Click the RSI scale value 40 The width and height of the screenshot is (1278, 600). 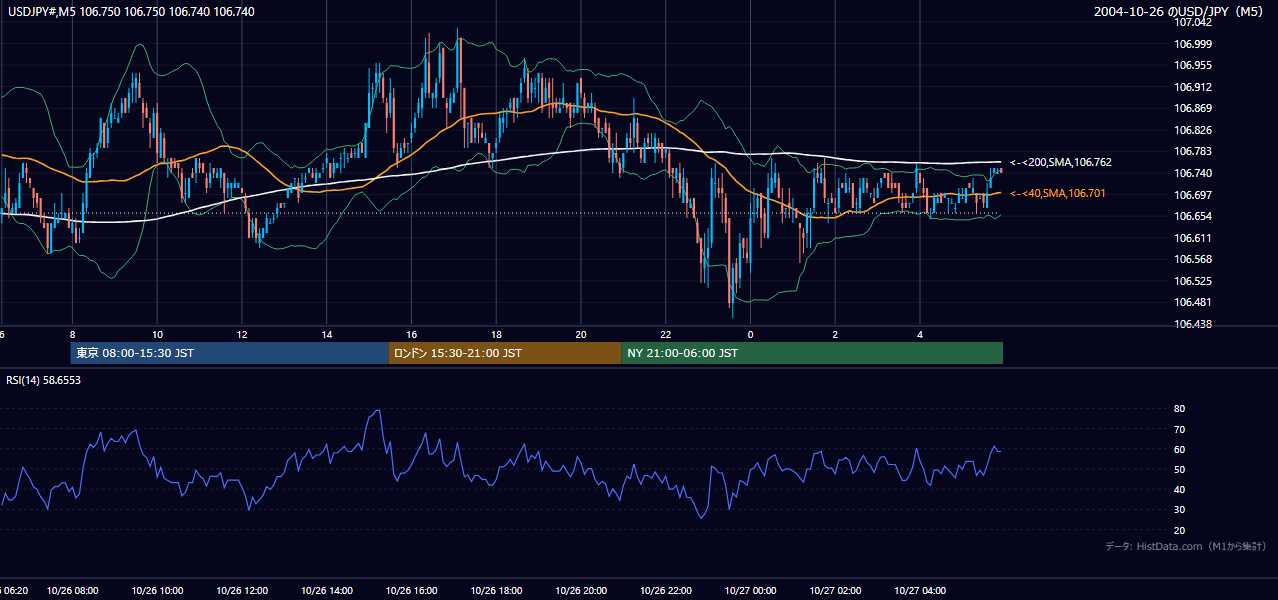click(1179, 490)
